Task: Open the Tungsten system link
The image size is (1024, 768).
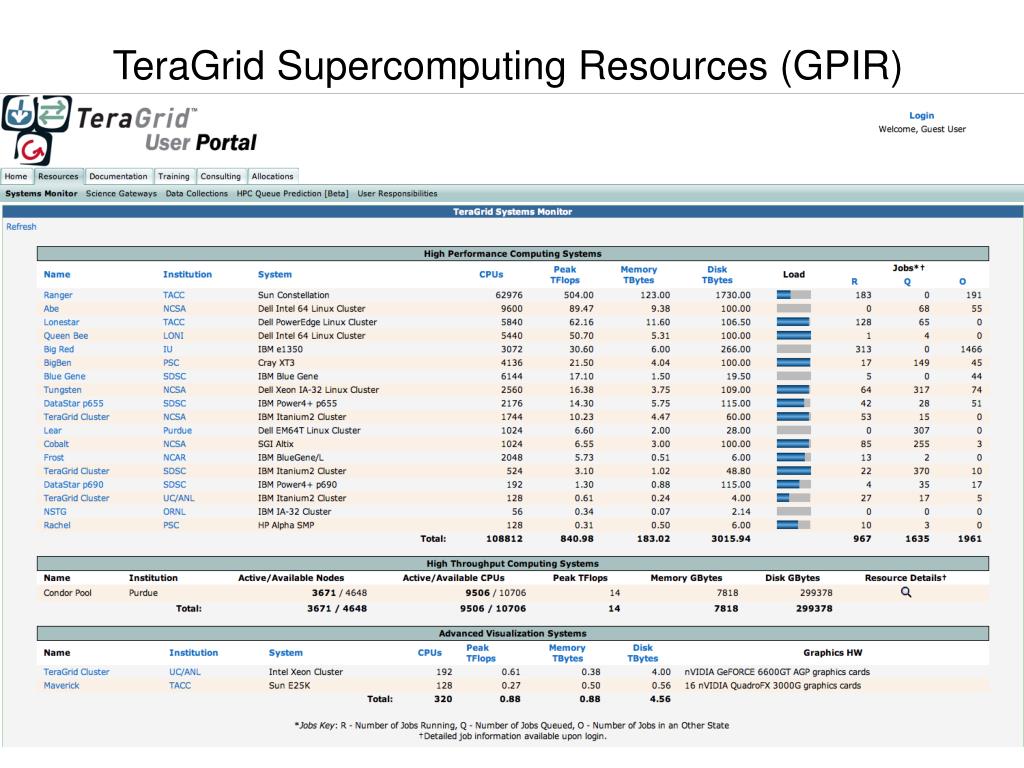Action: tap(63, 390)
